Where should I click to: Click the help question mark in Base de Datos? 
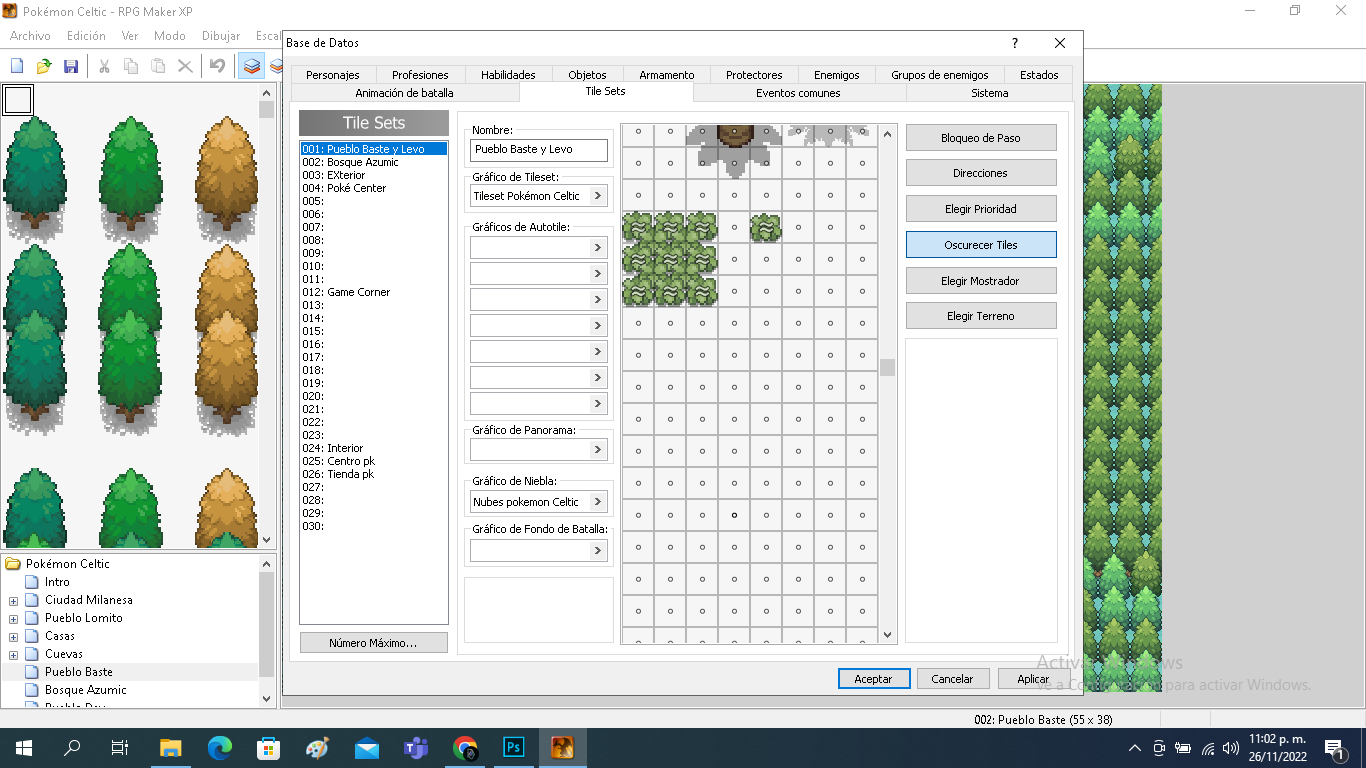click(x=1015, y=43)
